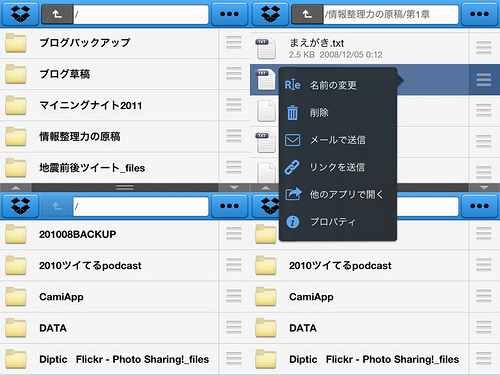Click the /情報整理力の原稿/第1章 path field
Screen dimensions: 500x375
(391, 14)
